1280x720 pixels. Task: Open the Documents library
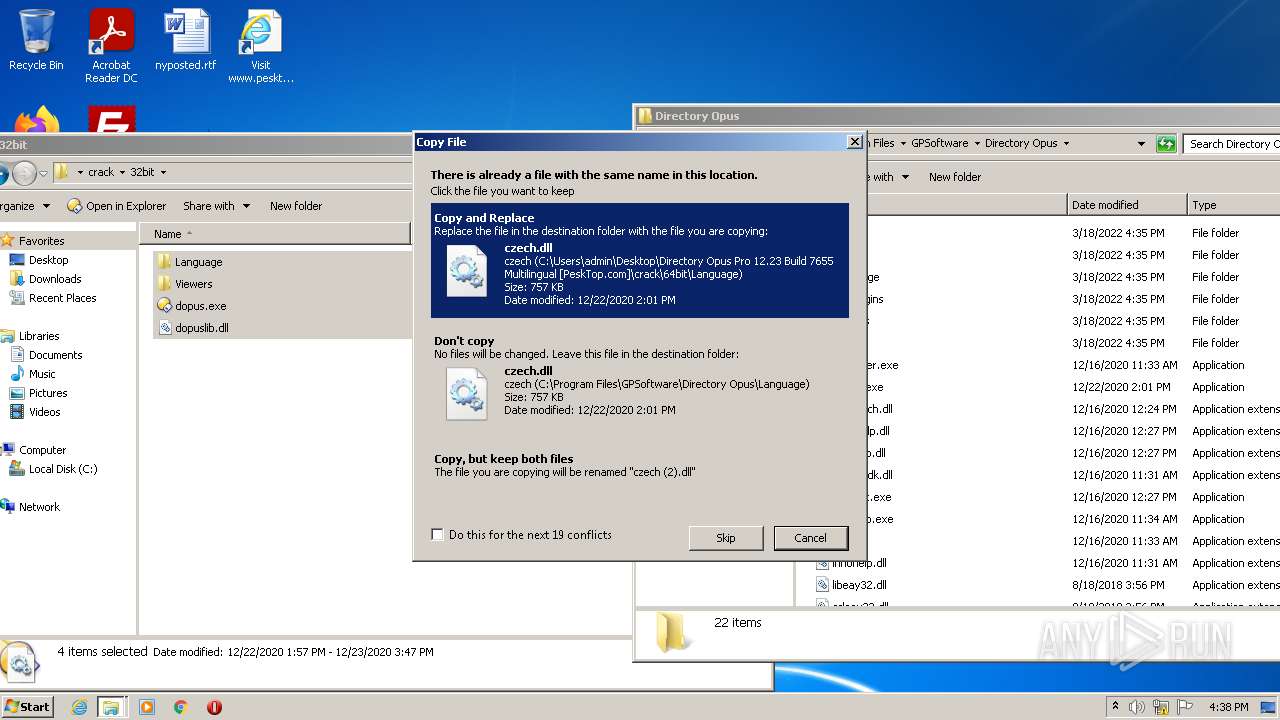(x=55, y=355)
